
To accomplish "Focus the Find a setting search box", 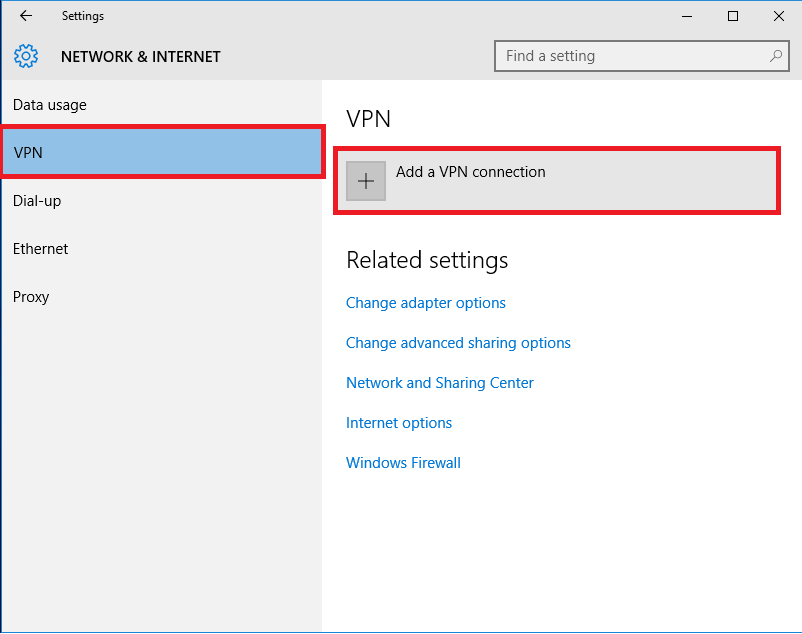I will [641, 56].
